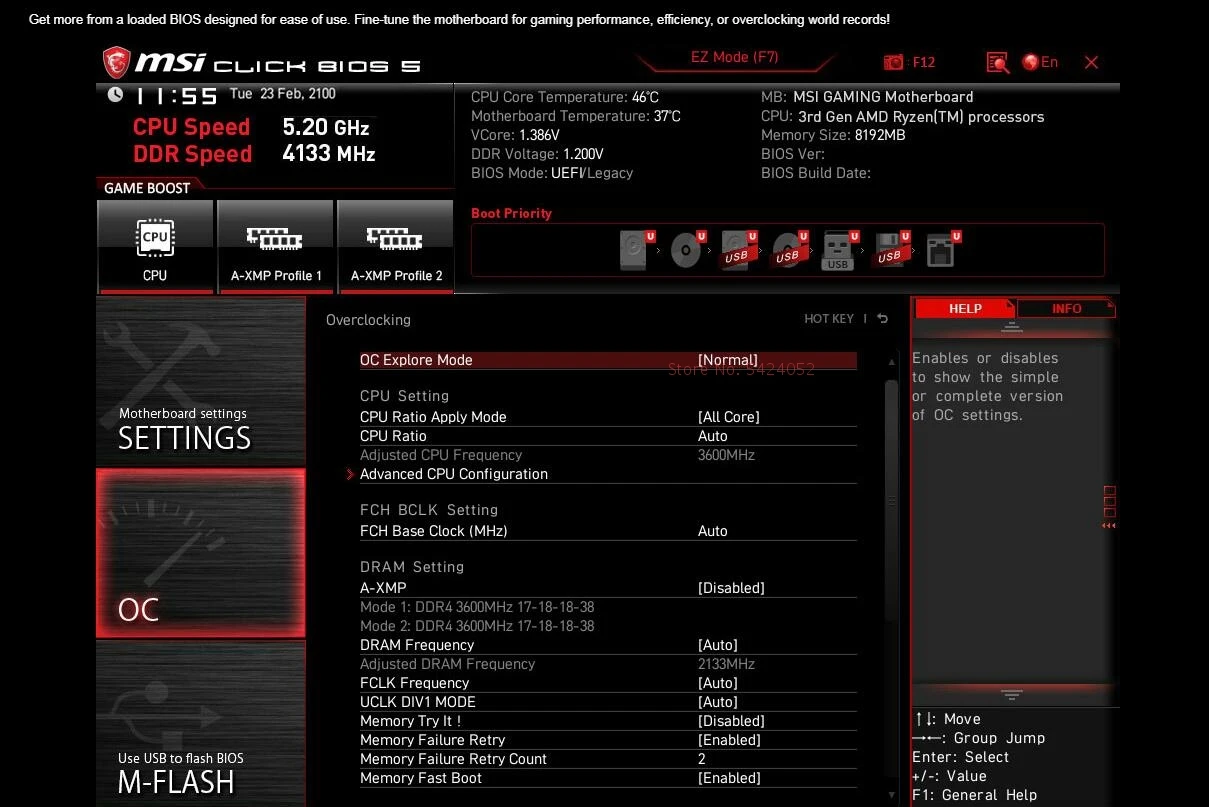1209x807 pixels.
Task: Click the 'VCore: 1.386V' text
Action: click(515, 135)
